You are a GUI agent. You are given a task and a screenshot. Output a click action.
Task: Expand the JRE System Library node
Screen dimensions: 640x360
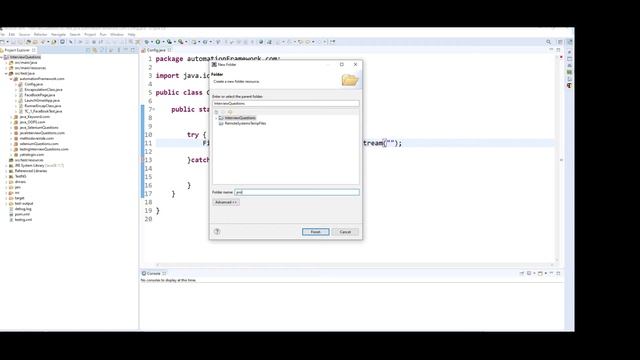pos(7,166)
